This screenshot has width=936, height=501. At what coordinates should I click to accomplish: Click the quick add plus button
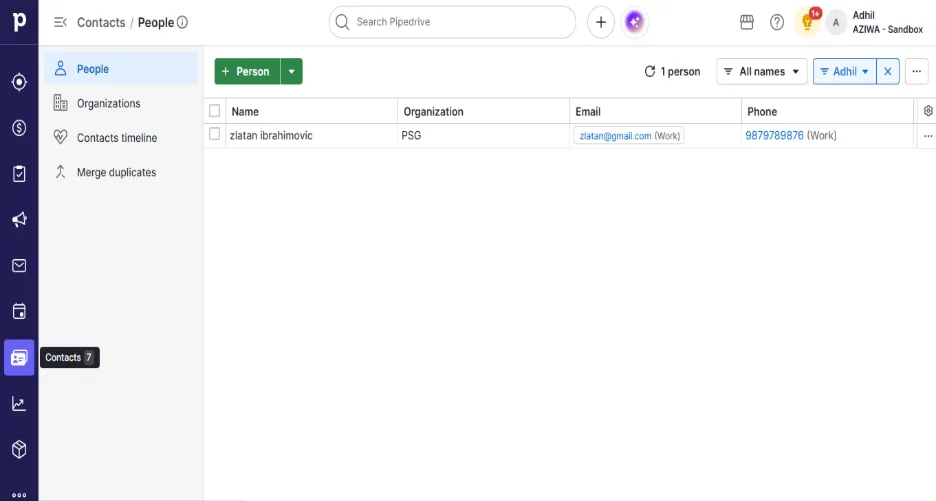[x=601, y=22]
